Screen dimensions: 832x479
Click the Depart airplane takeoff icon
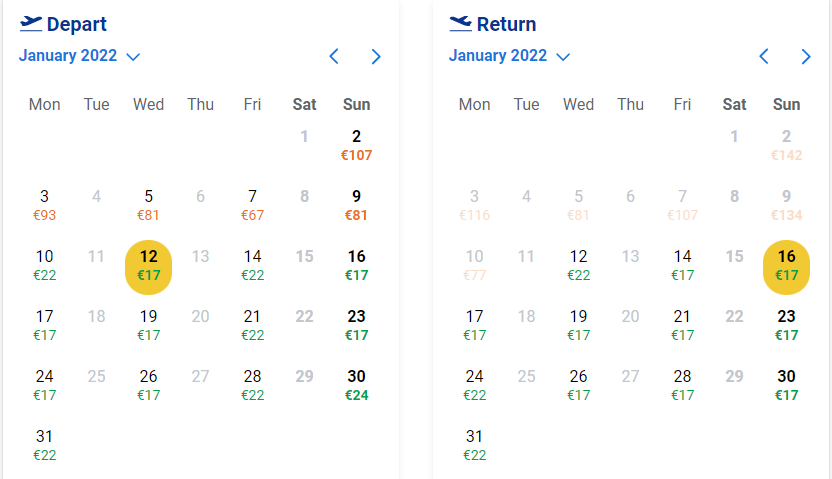tap(31, 24)
